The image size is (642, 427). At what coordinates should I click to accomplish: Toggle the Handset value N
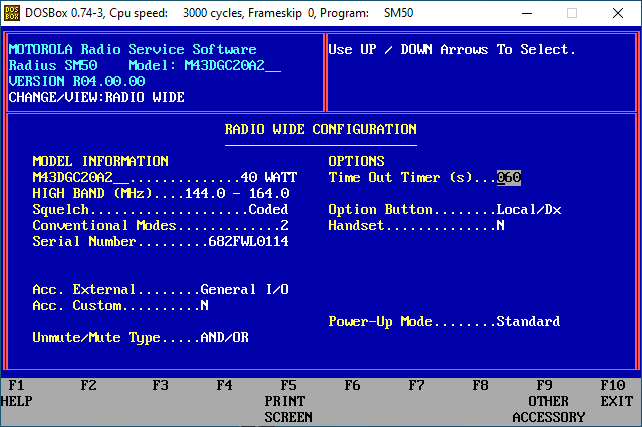tap(500, 226)
